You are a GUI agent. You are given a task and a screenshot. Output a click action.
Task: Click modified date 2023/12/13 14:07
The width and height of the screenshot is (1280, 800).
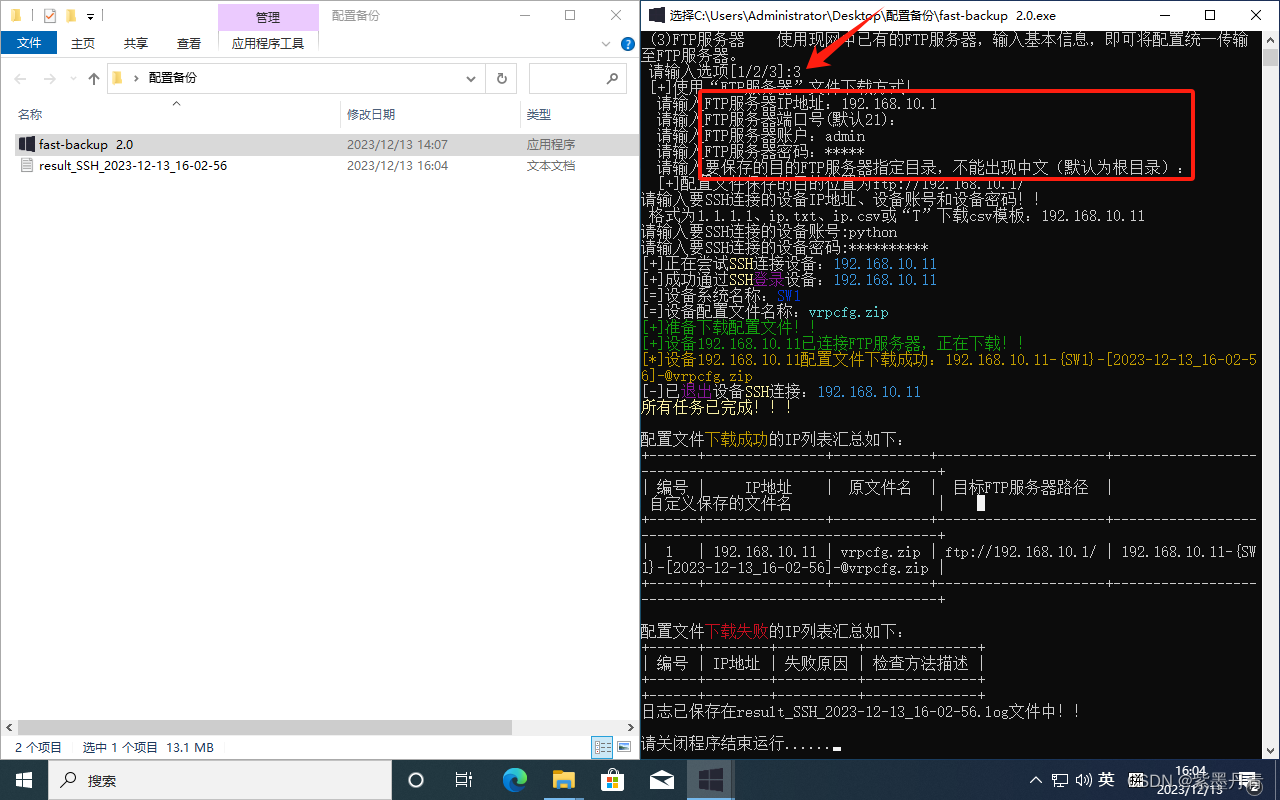pos(397,145)
